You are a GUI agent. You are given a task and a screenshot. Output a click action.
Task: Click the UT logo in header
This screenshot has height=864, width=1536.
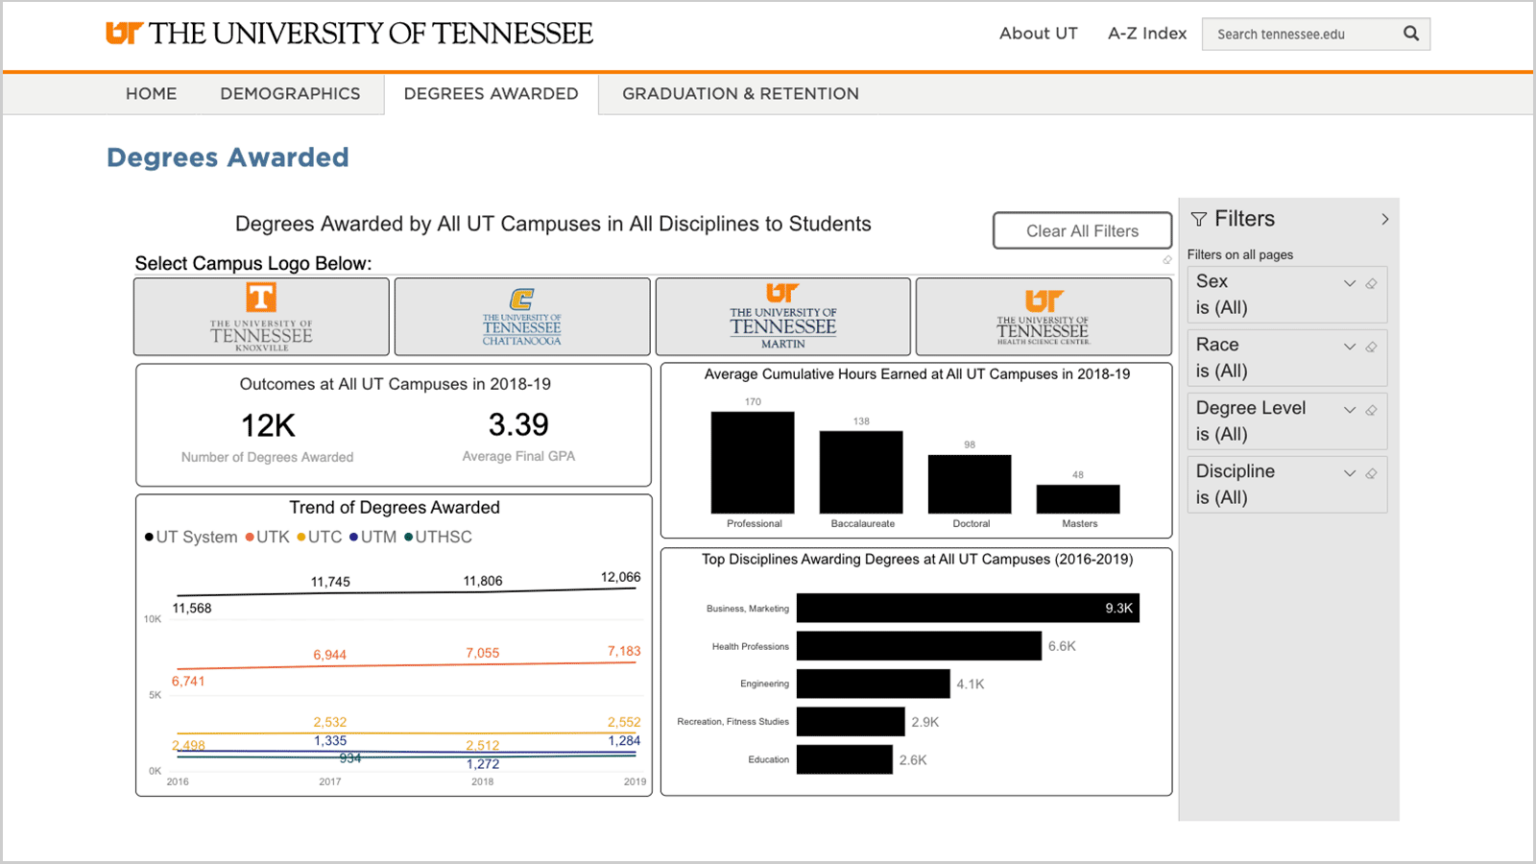click(349, 33)
